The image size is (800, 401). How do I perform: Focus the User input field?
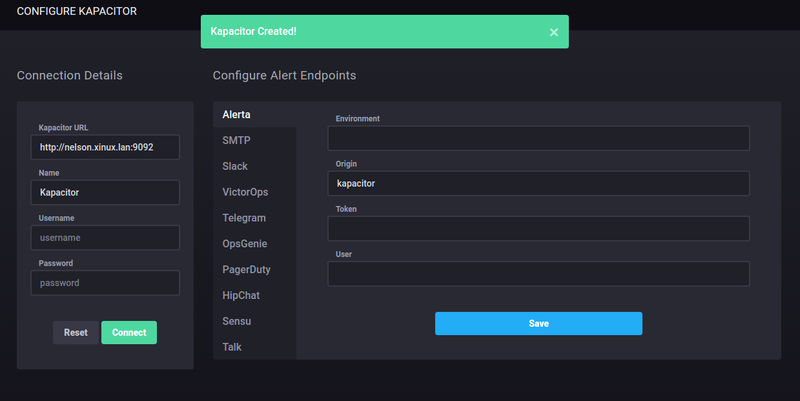(x=538, y=273)
